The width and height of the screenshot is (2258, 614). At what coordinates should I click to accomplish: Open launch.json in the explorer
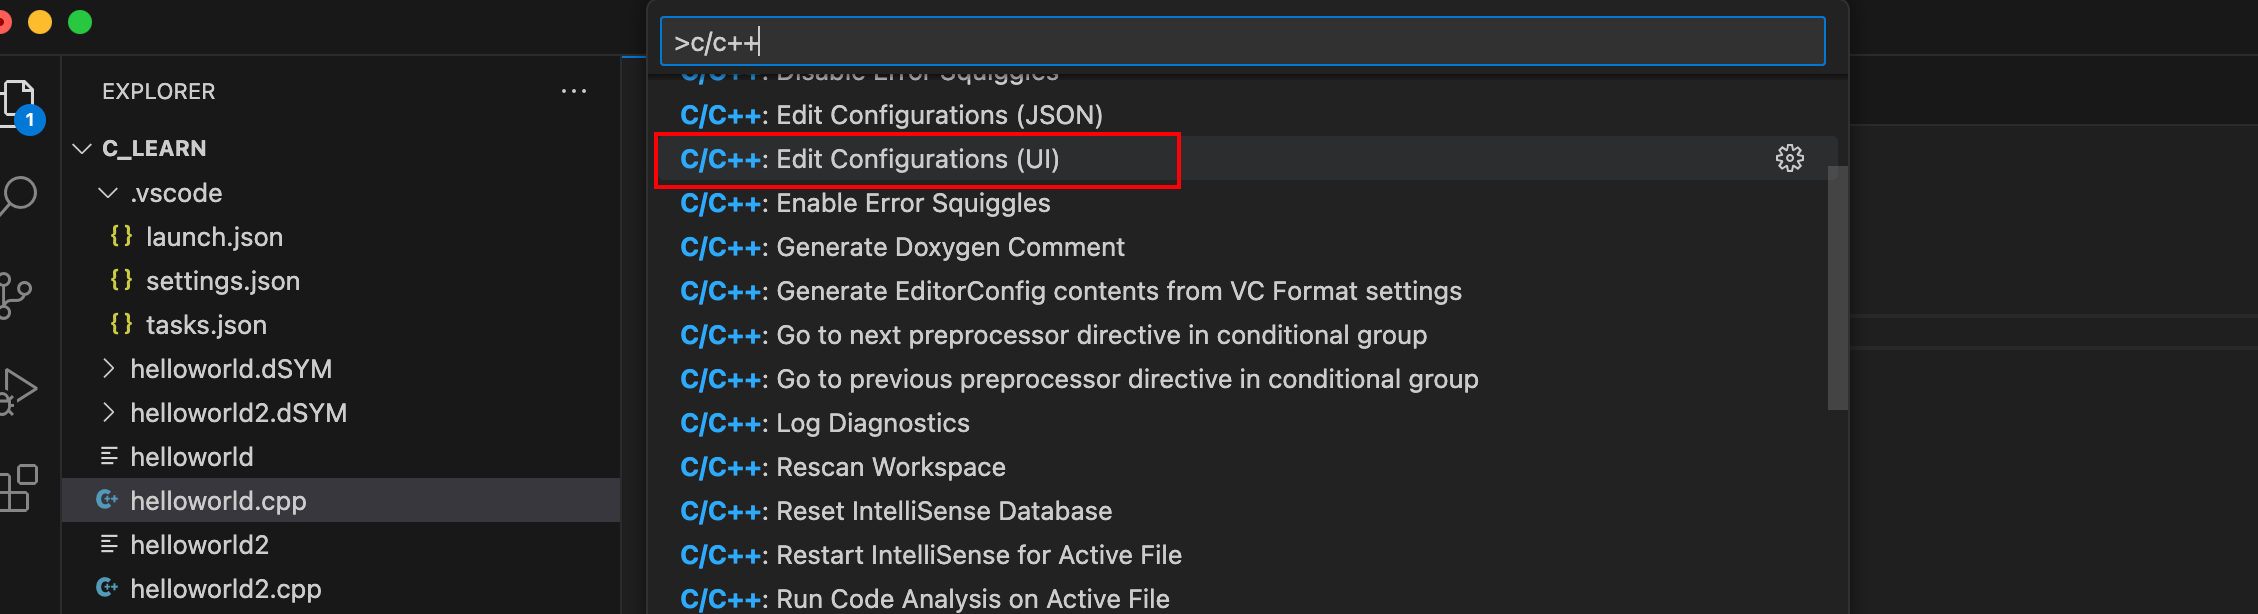coord(214,237)
